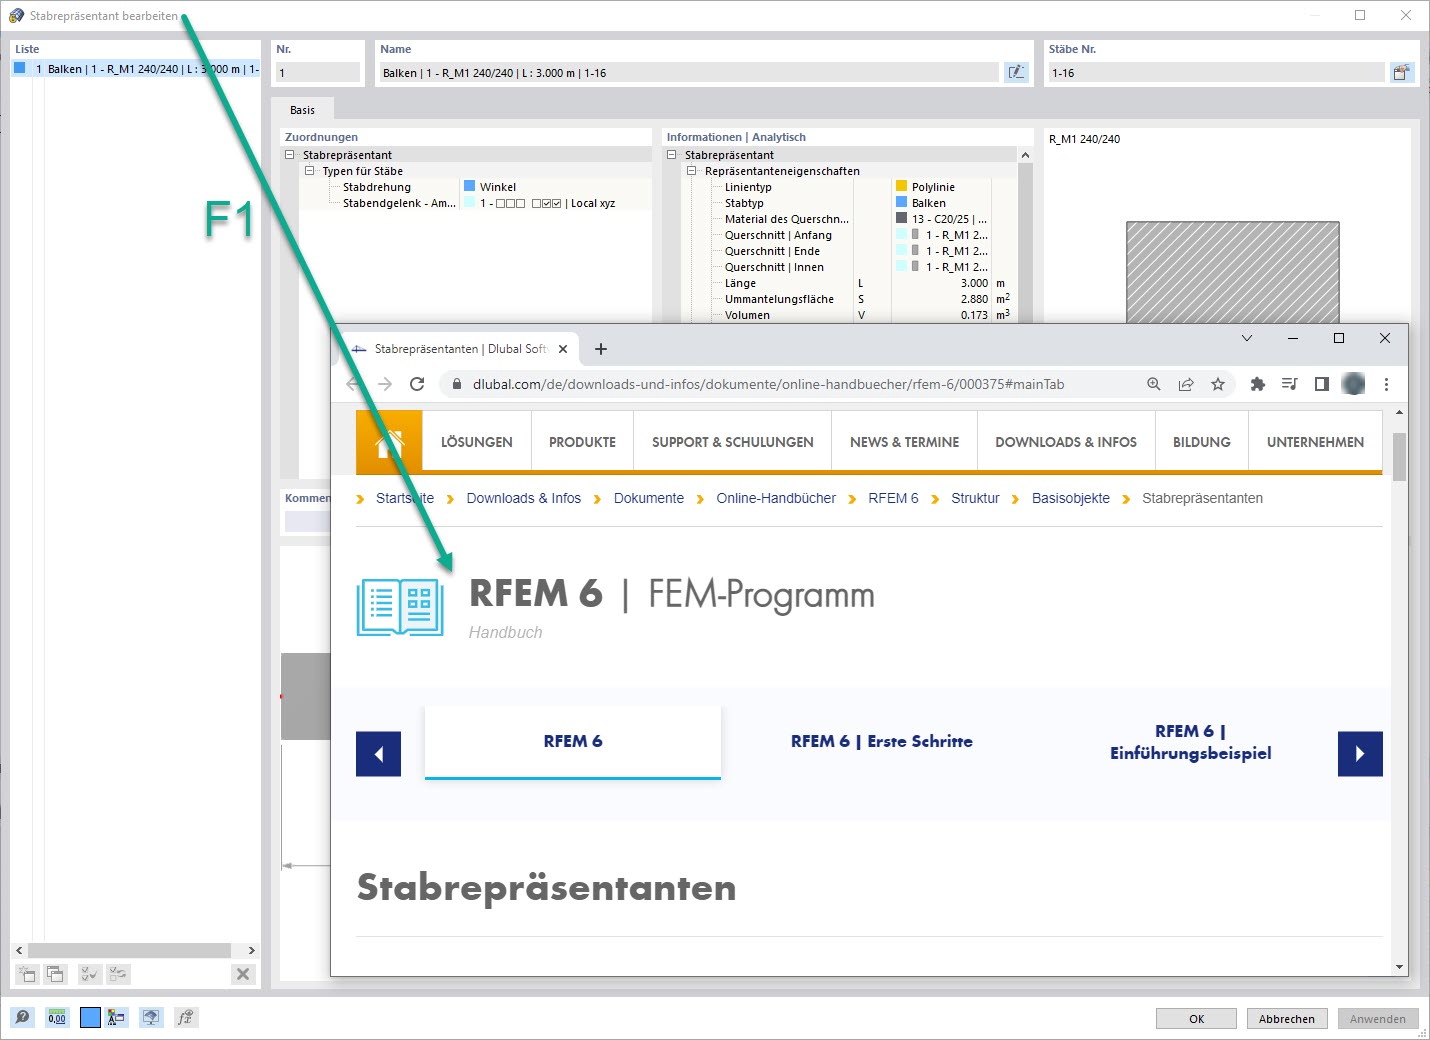
Task: Open help via the question mark icon
Action: coord(22,1018)
